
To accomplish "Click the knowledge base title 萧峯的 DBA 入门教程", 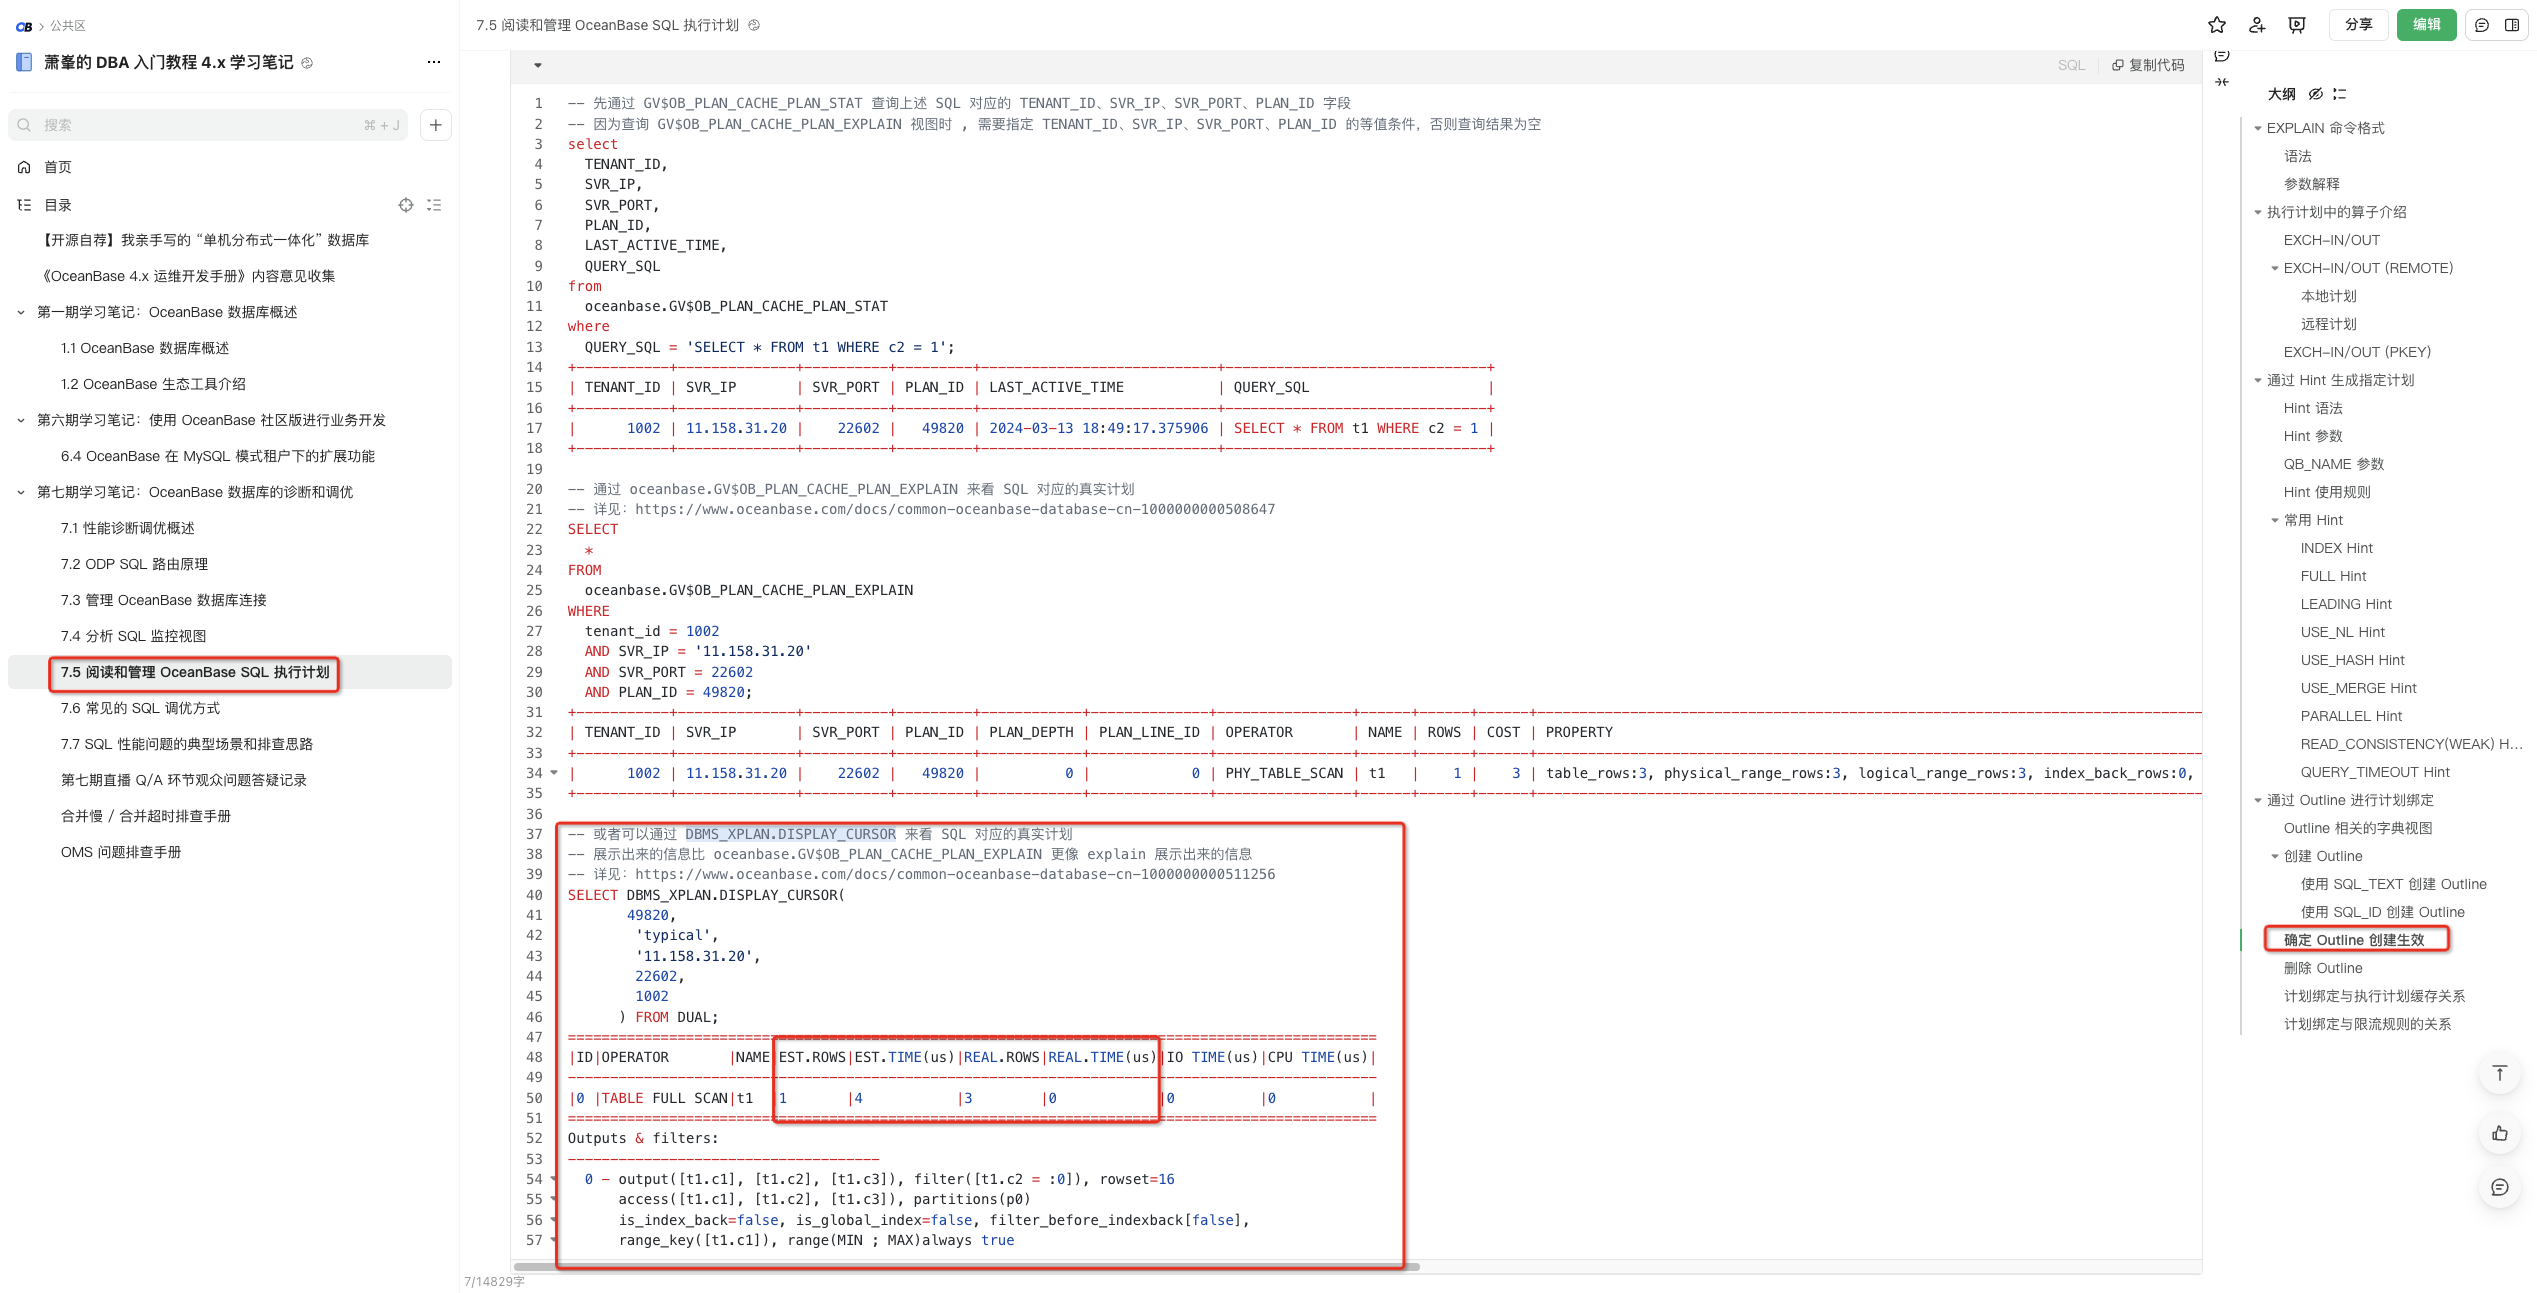I will point(169,62).
